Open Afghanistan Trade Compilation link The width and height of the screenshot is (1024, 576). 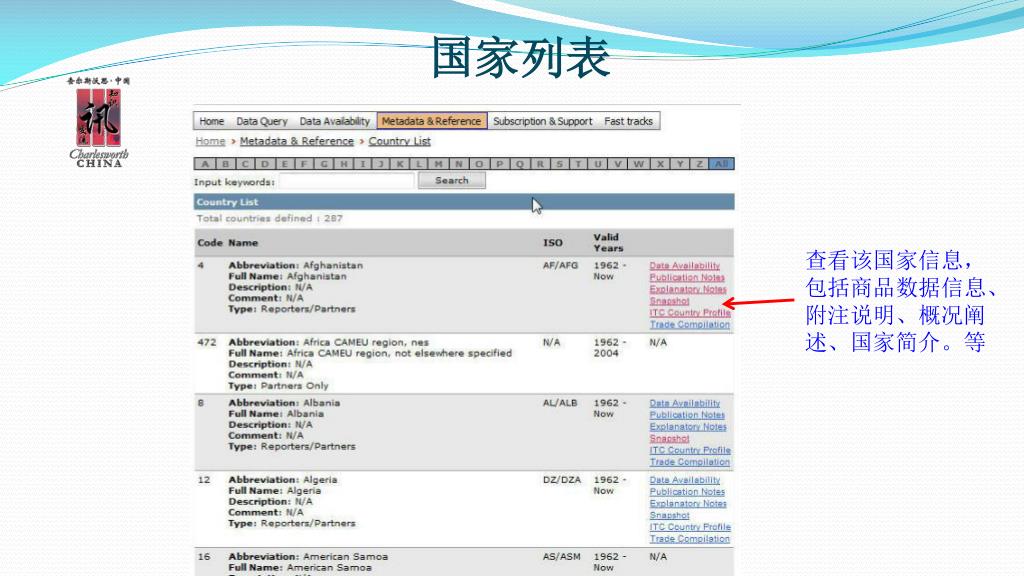[x=690, y=325]
